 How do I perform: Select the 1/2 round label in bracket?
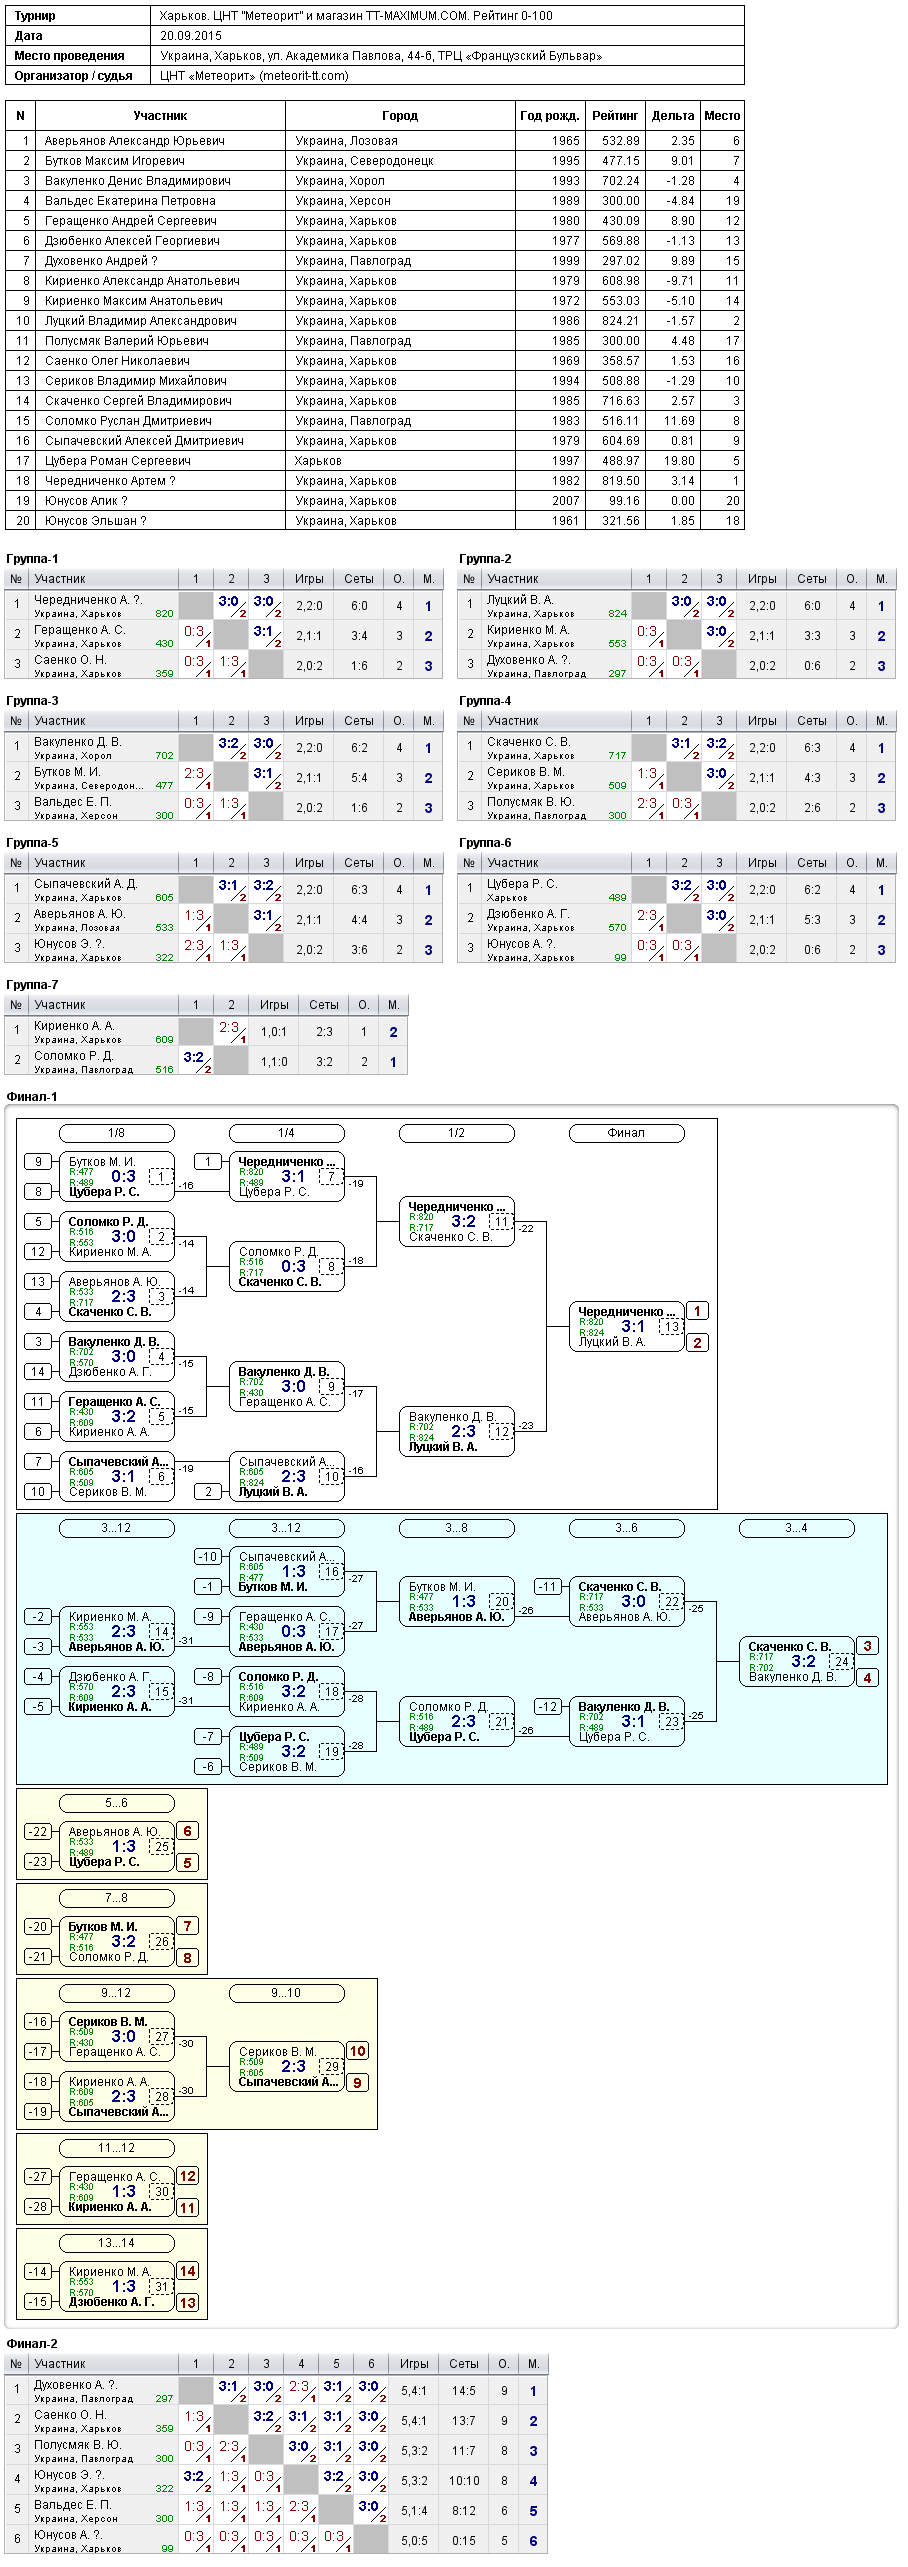(457, 1133)
